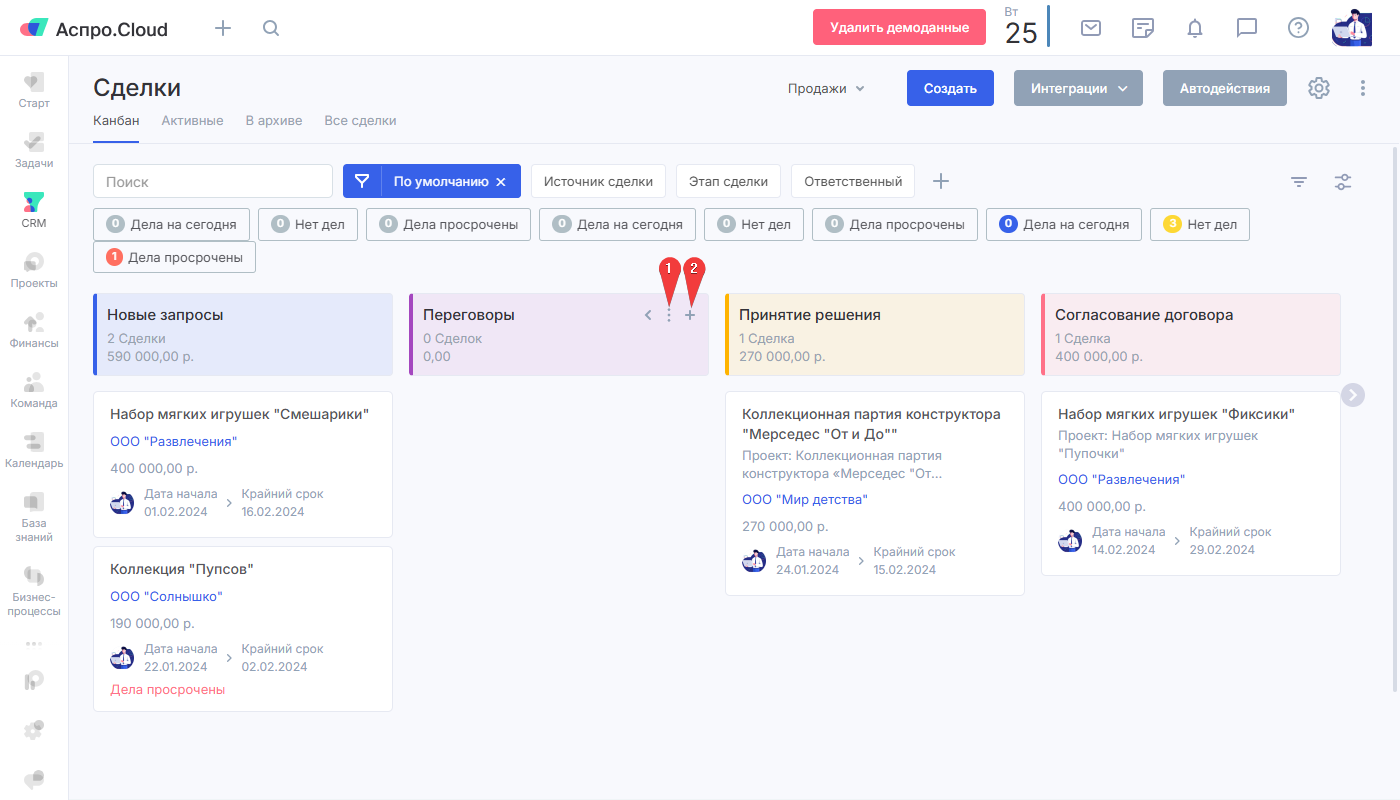Screen dimensions: 1400x800
Task: Open Источник сделки filter dropdown
Action: tap(598, 181)
